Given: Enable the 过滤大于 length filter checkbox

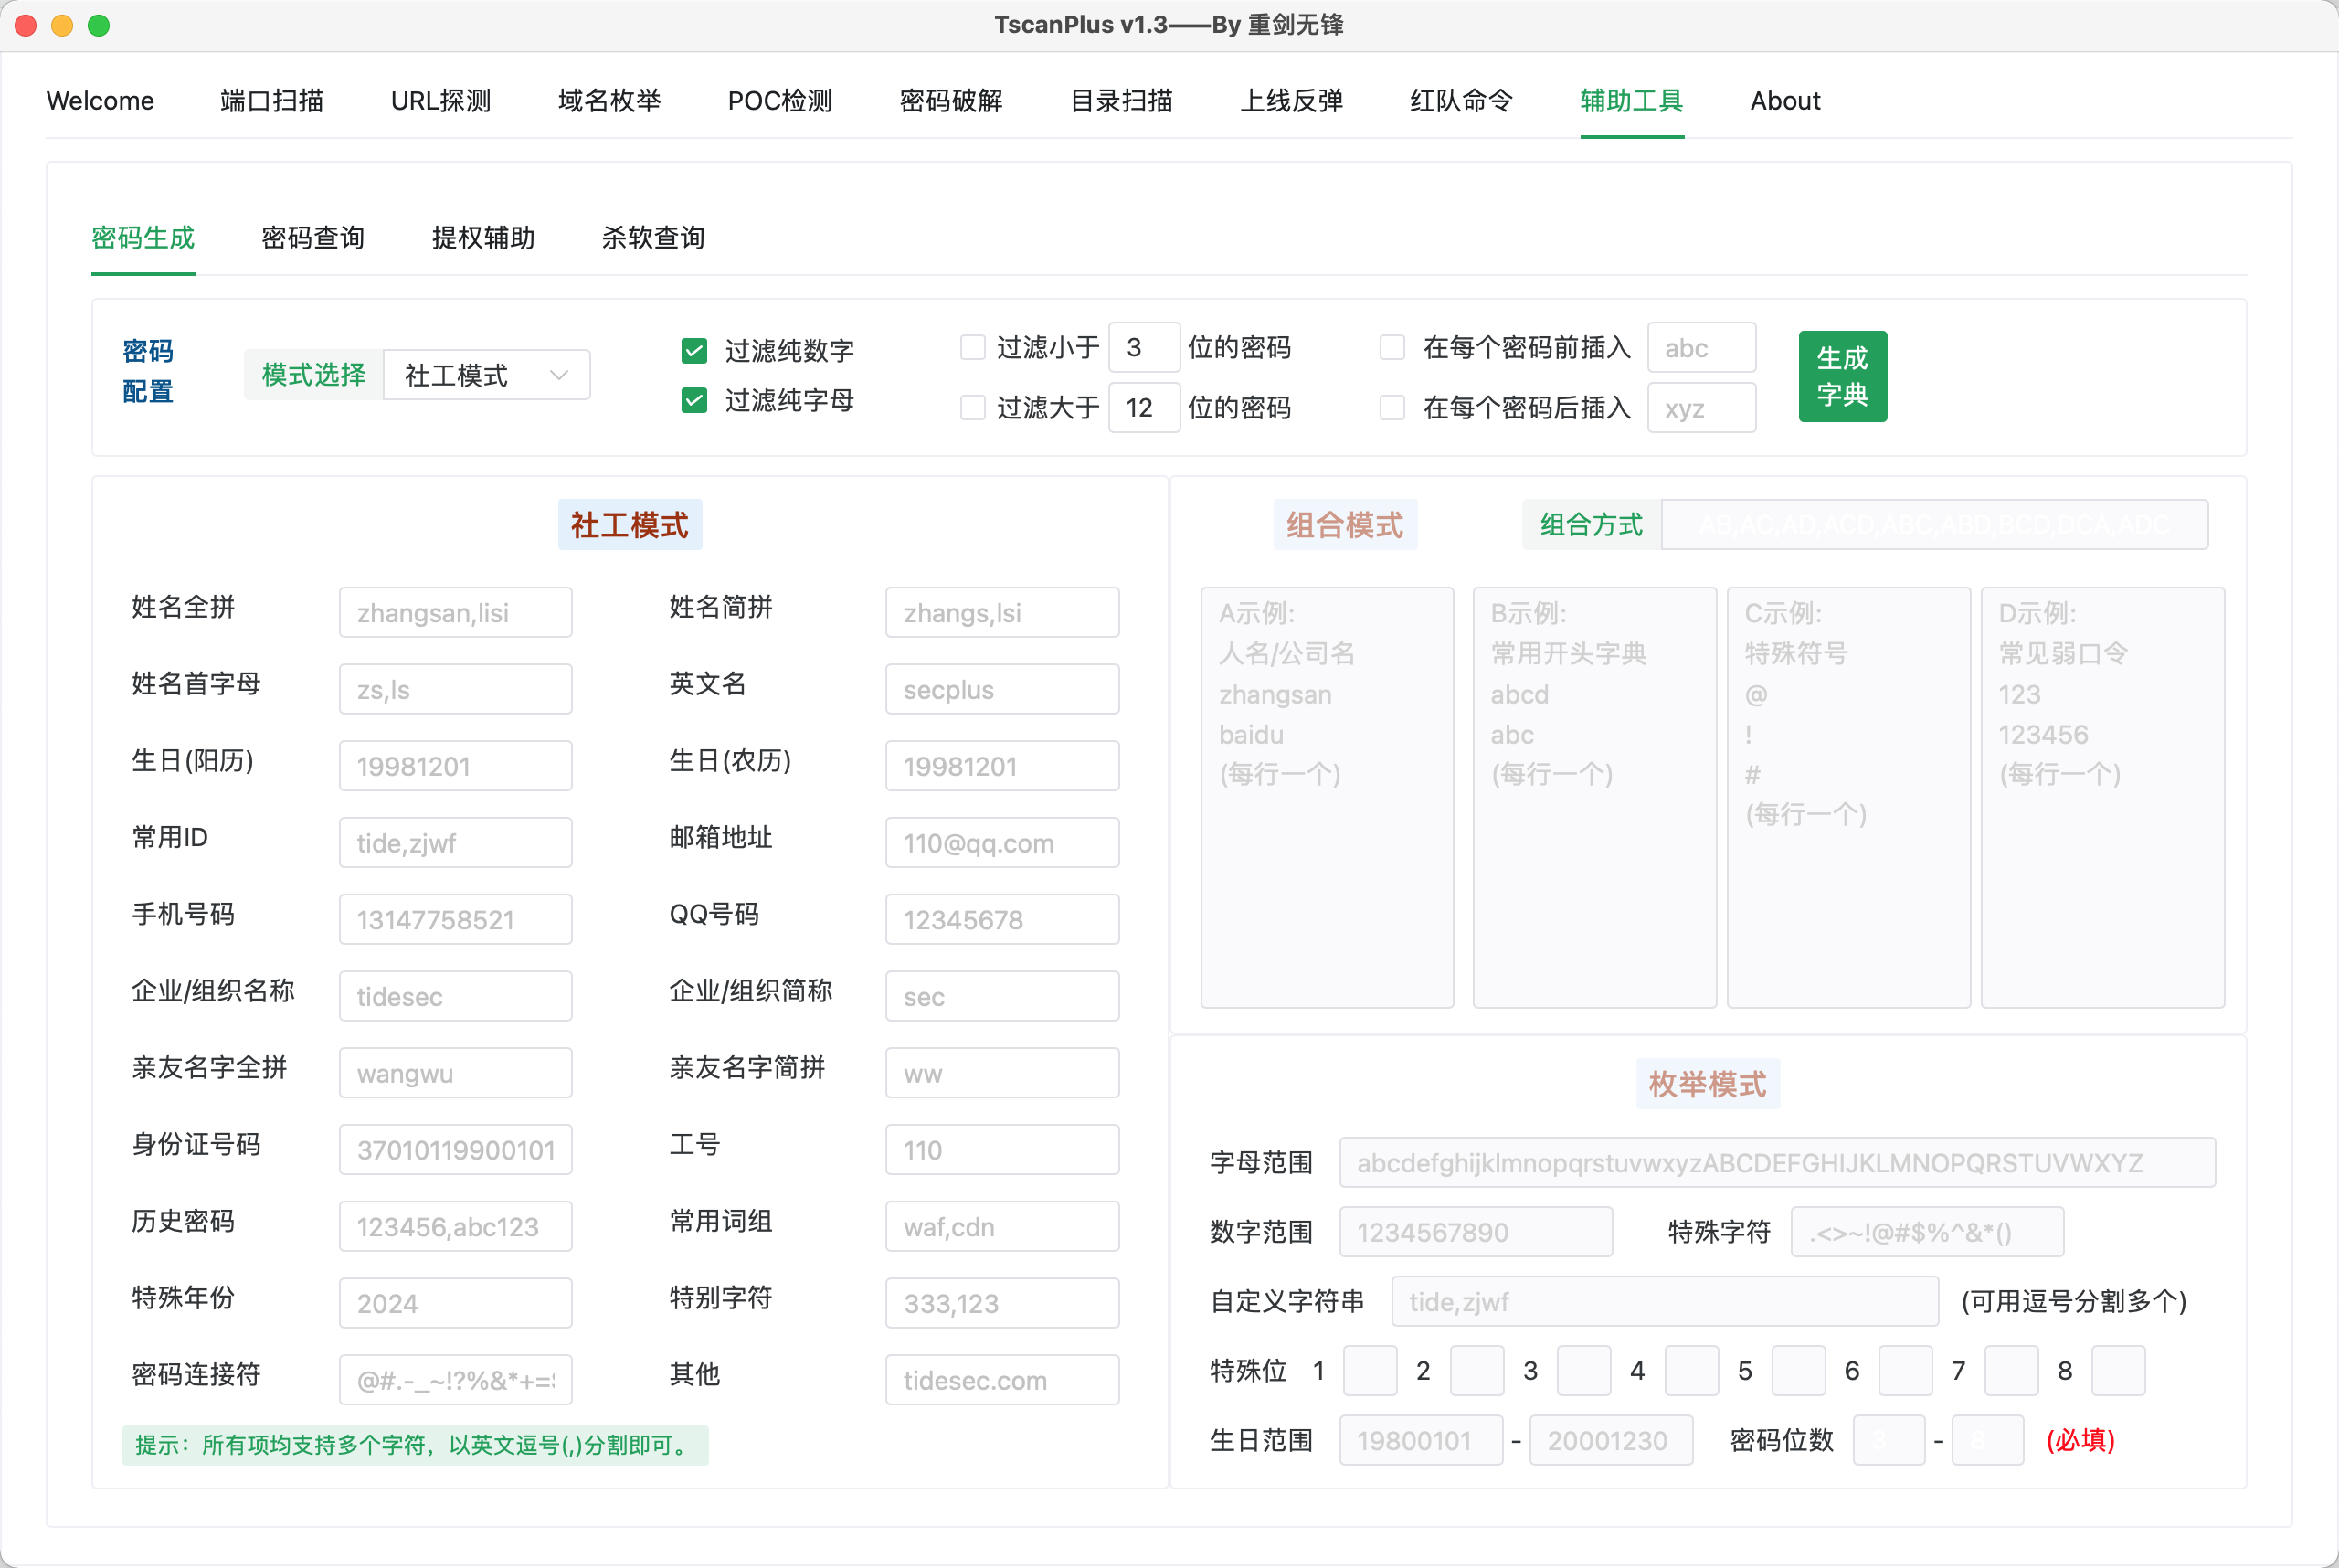Looking at the screenshot, I should [x=972, y=408].
